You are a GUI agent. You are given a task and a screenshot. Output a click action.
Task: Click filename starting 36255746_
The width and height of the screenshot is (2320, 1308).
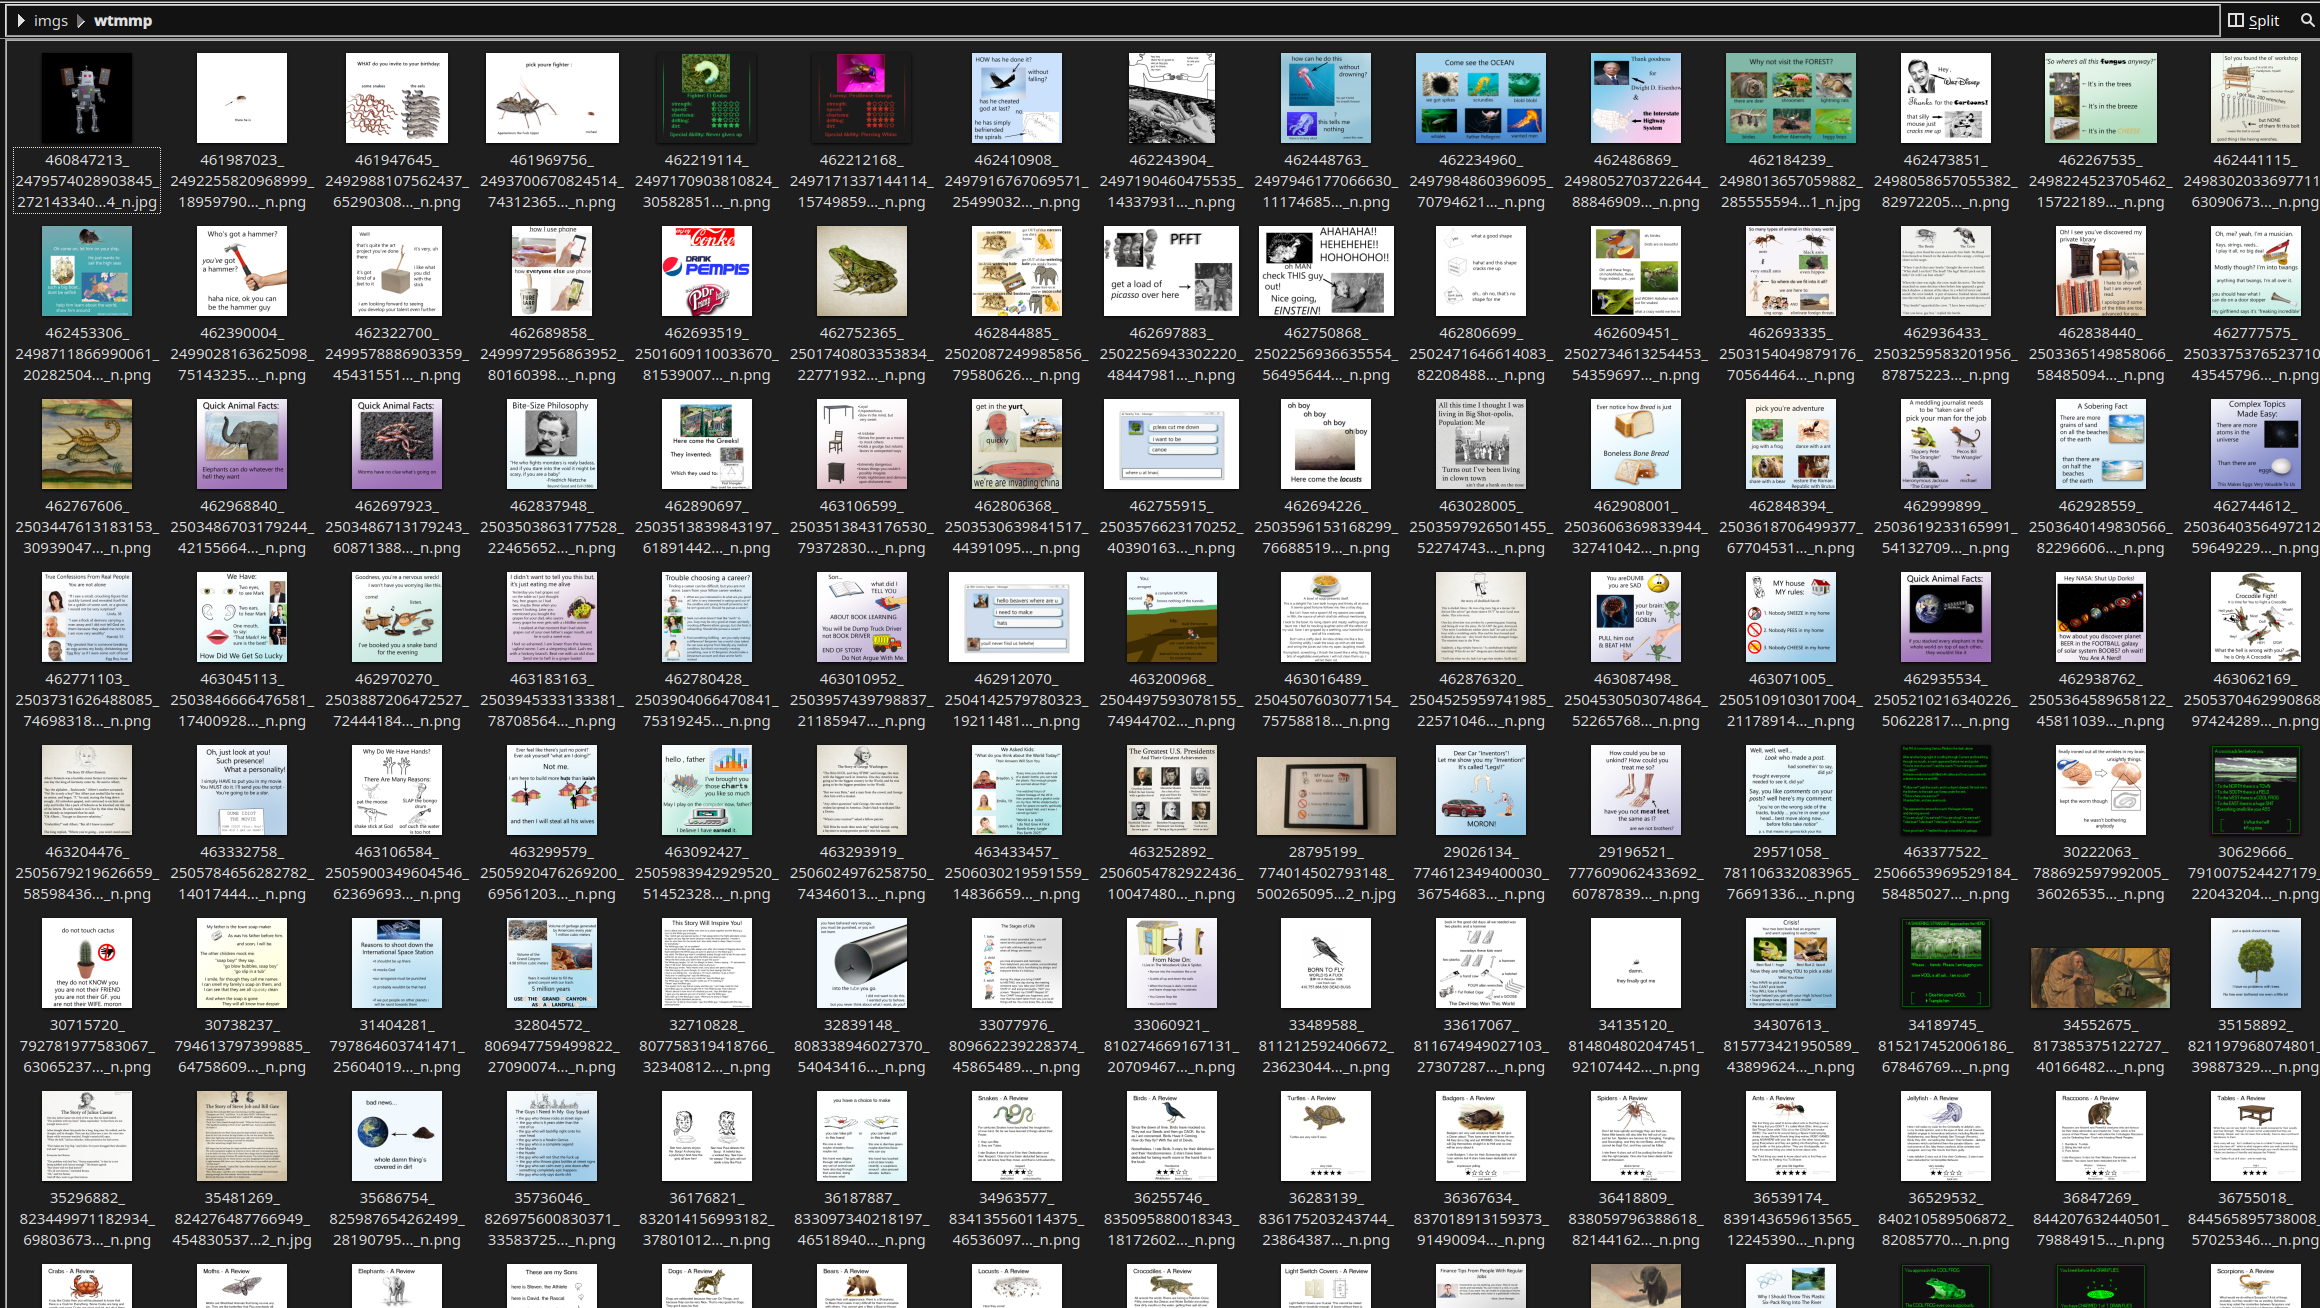pyautogui.click(x=1171, y=1219)
